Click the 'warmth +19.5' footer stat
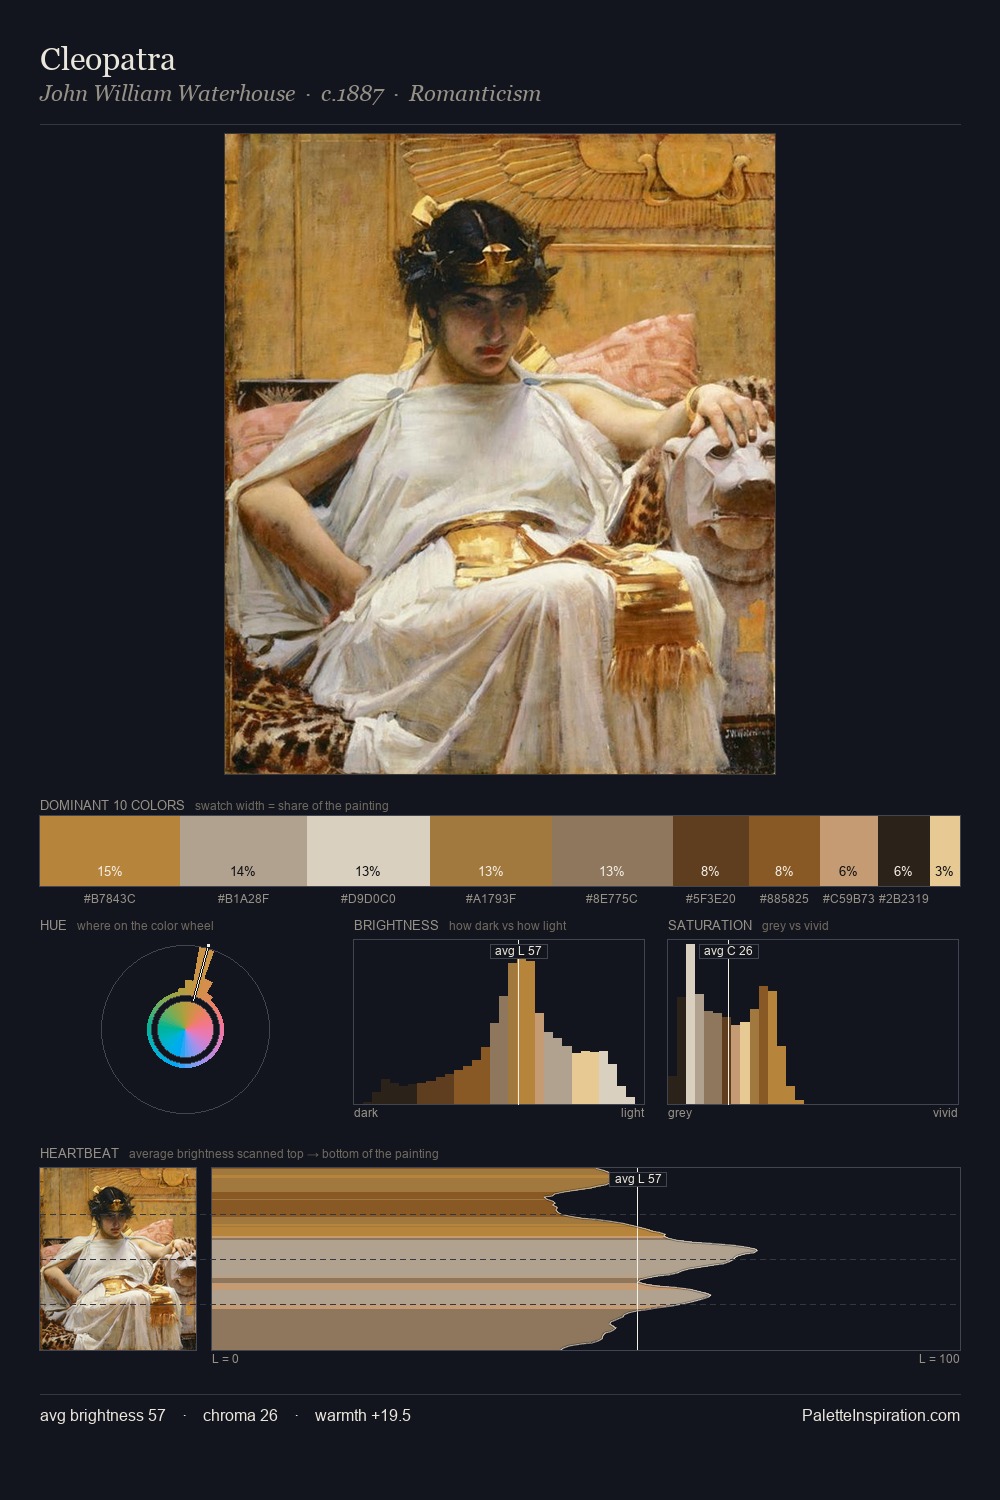 [x=363, y=1415]
